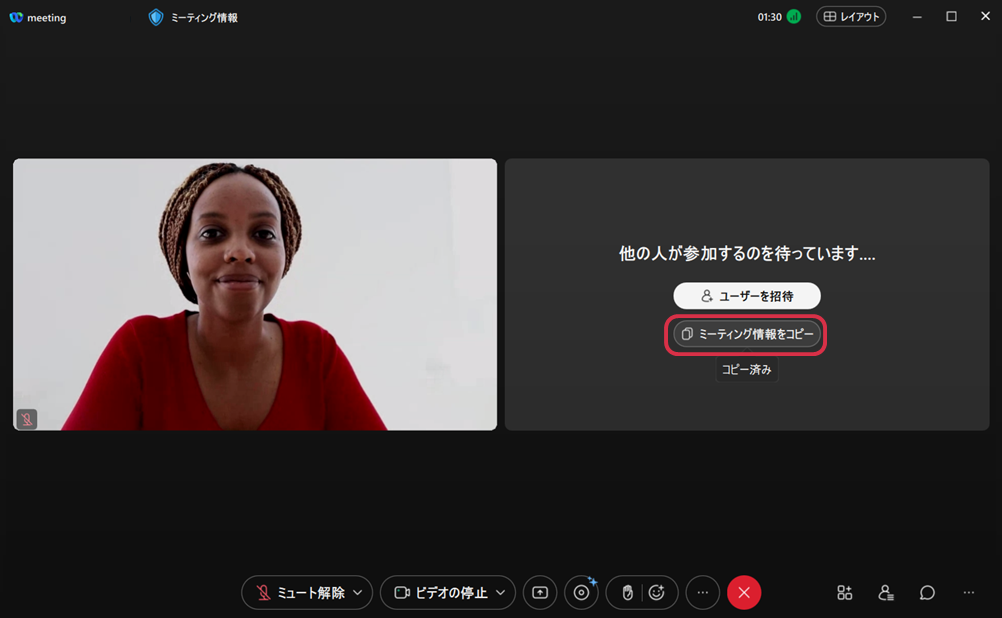Expand video options arrow beside ビデオの停止

click(501, 593)
